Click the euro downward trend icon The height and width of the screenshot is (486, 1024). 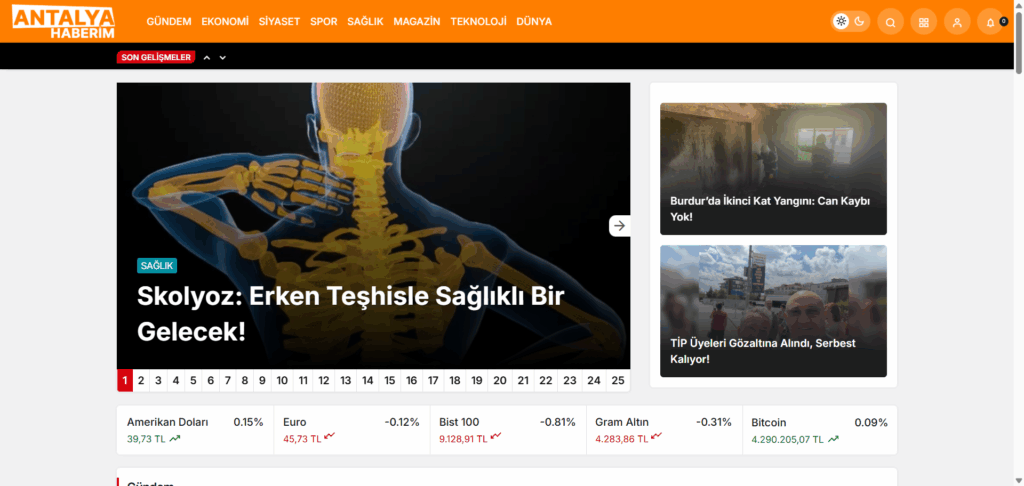click(330, 436)
